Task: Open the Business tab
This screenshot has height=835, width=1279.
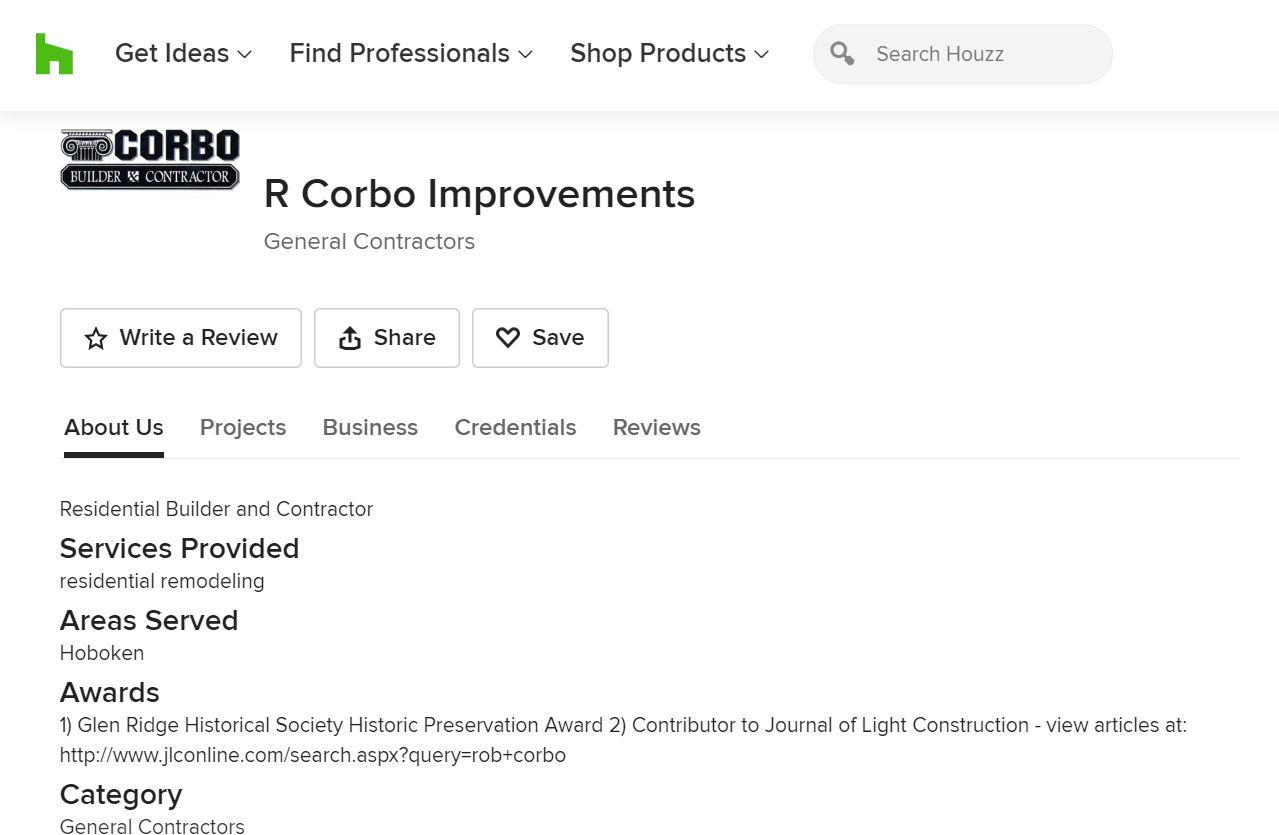Action: [x=370, y=428]
